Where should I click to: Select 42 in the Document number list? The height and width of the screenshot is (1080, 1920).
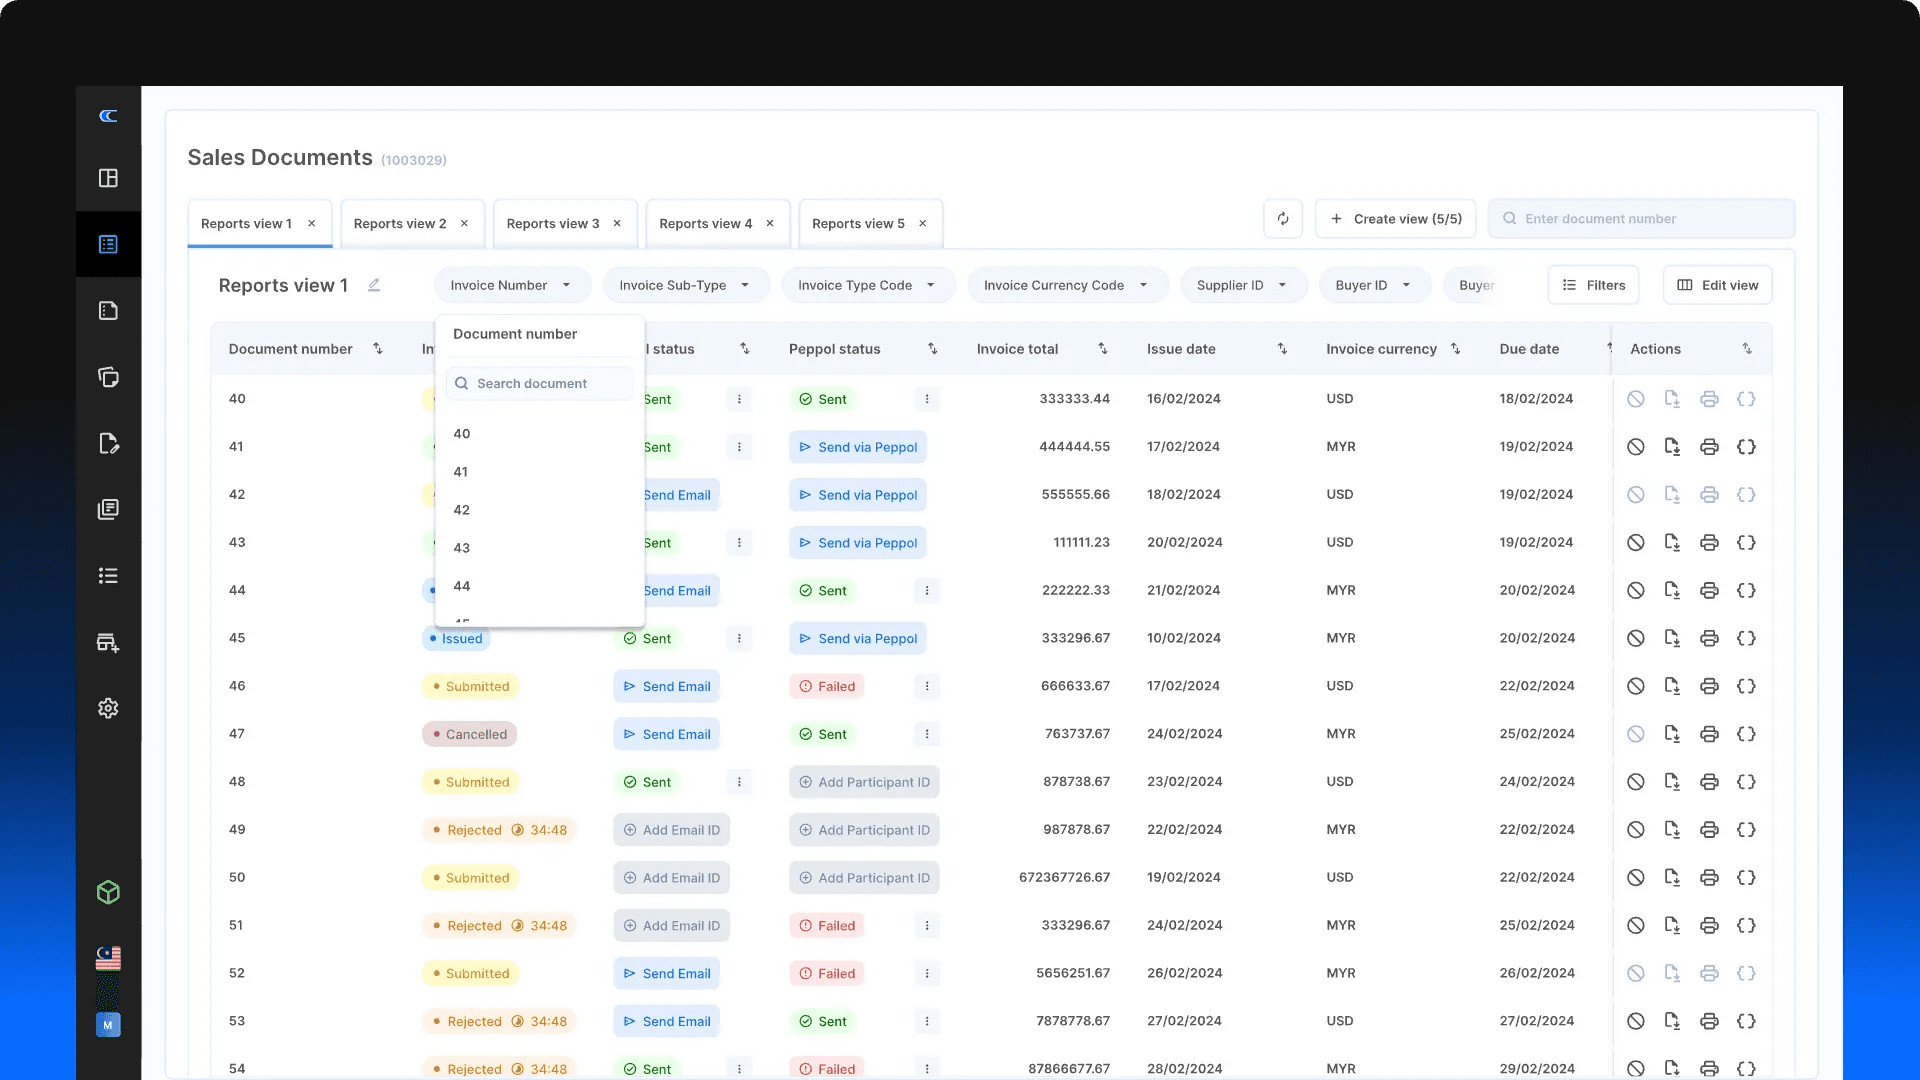click(x=462, y=510)
